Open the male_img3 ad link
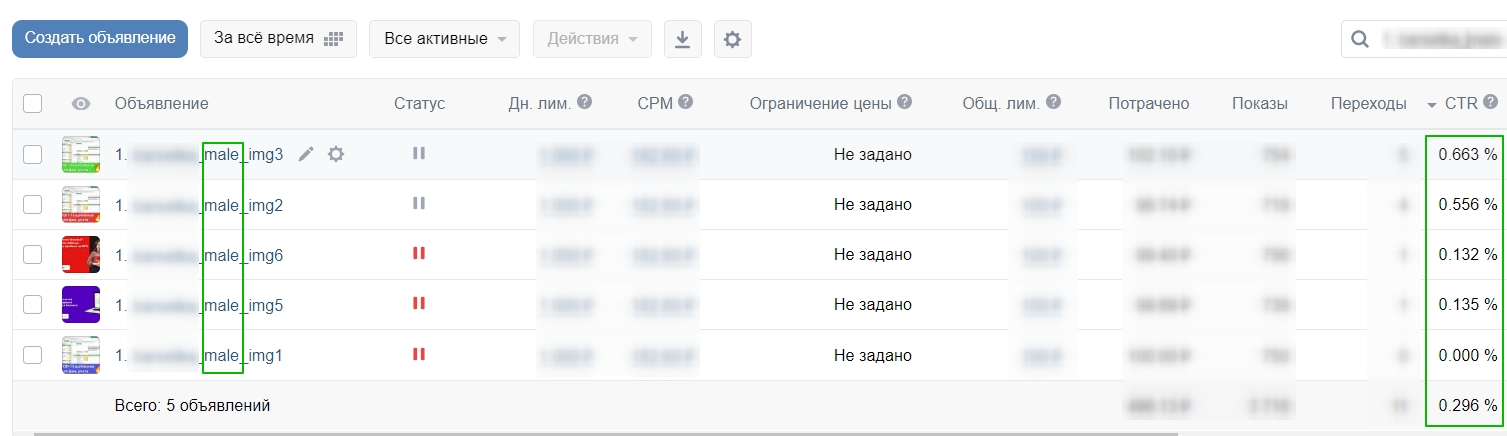The image size is (1507, 436). pos(199,154)
